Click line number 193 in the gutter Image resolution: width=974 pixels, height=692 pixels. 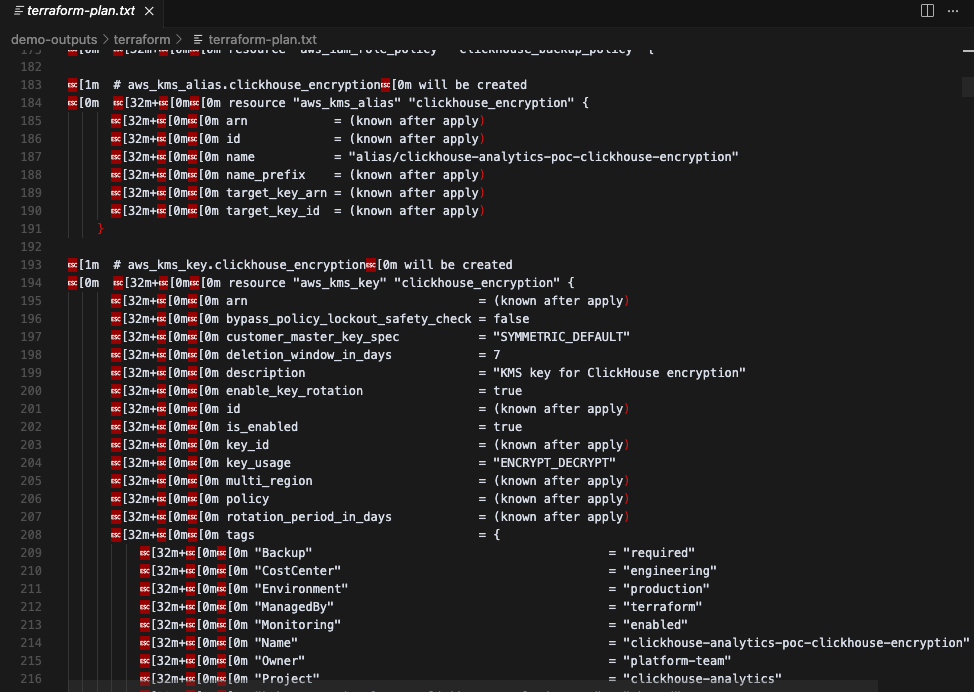(x=31, y=265)
